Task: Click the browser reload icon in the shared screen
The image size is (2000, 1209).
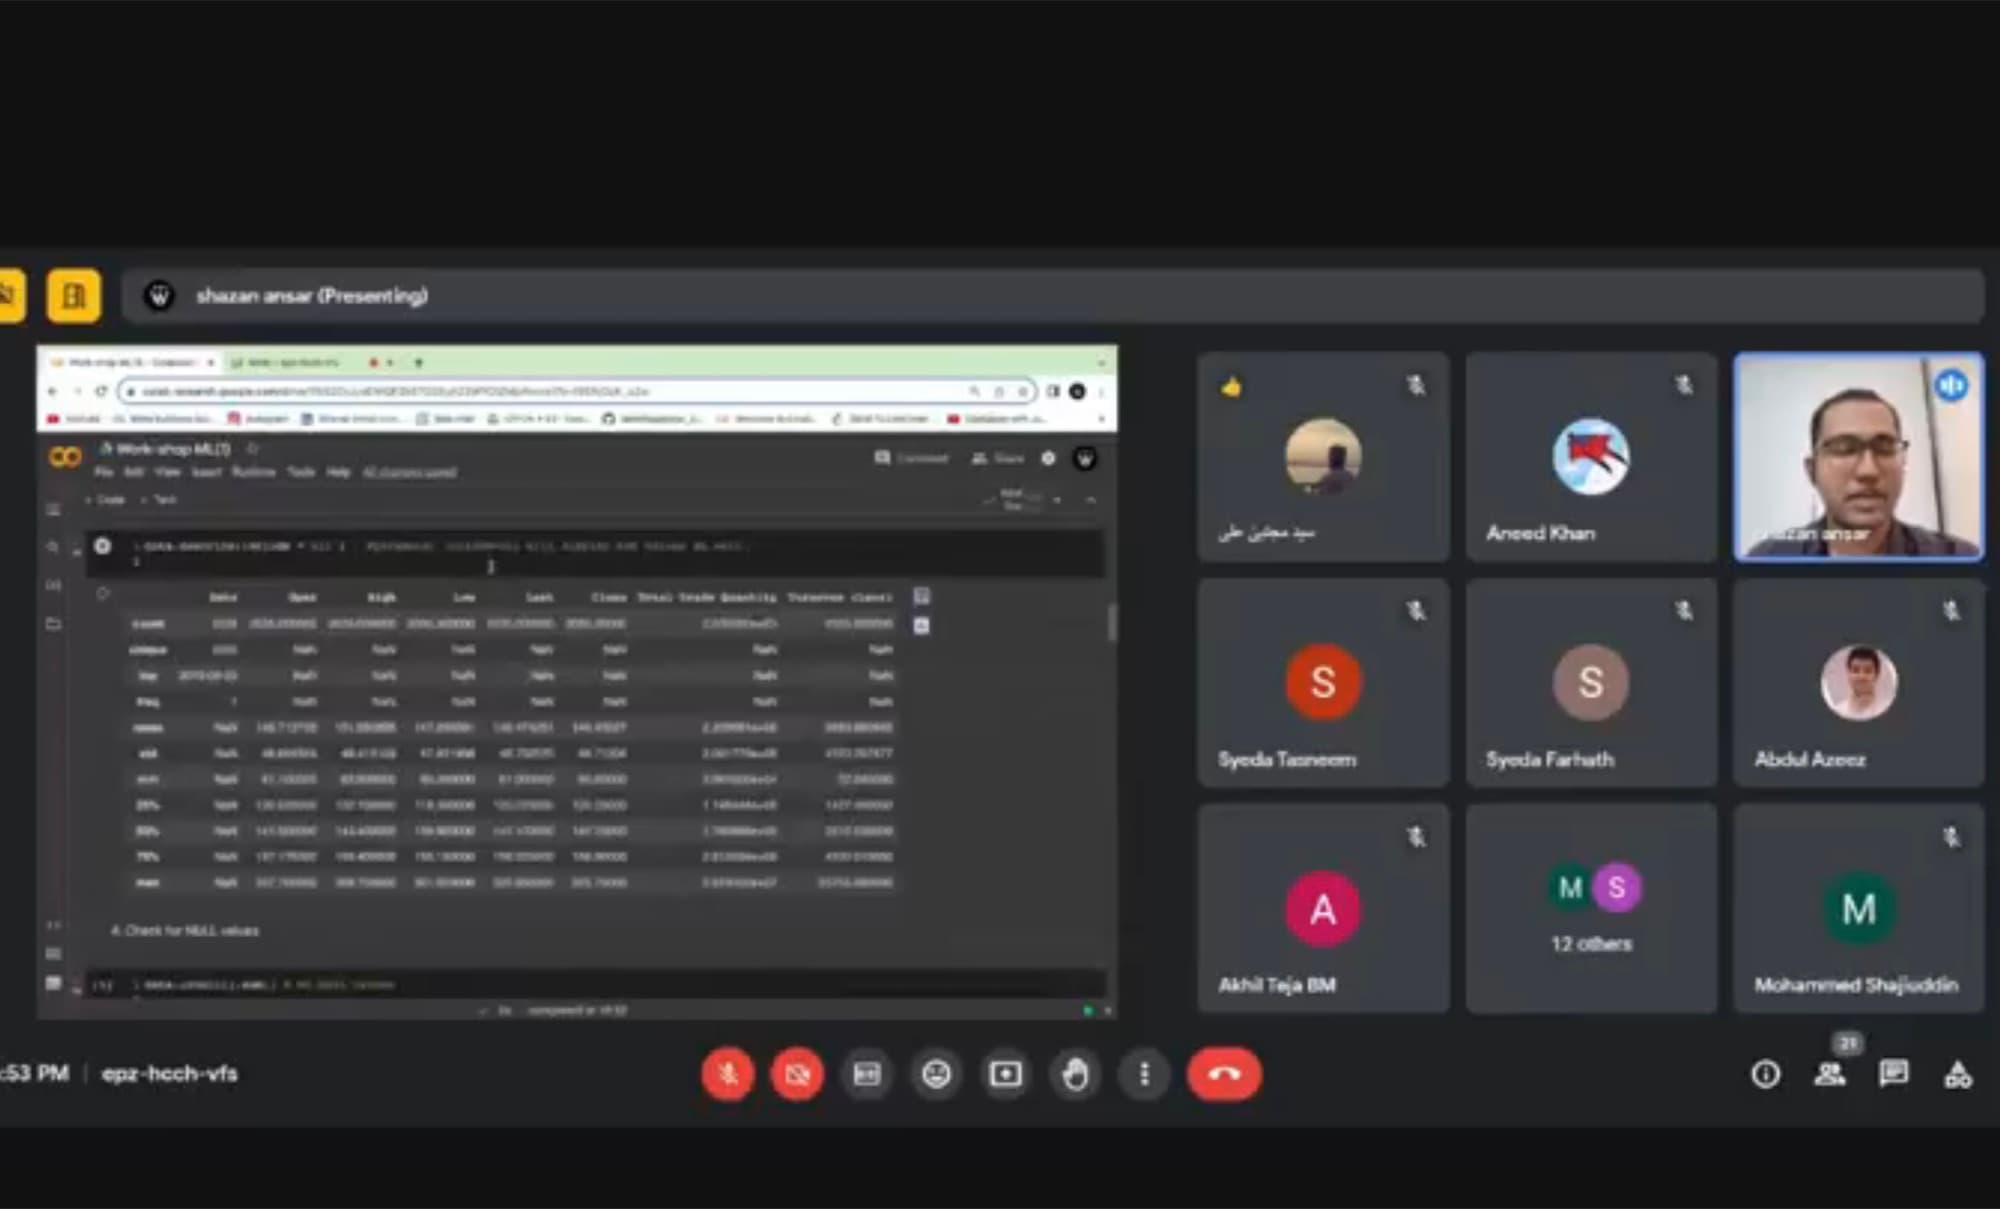Action: click(101, 391)
